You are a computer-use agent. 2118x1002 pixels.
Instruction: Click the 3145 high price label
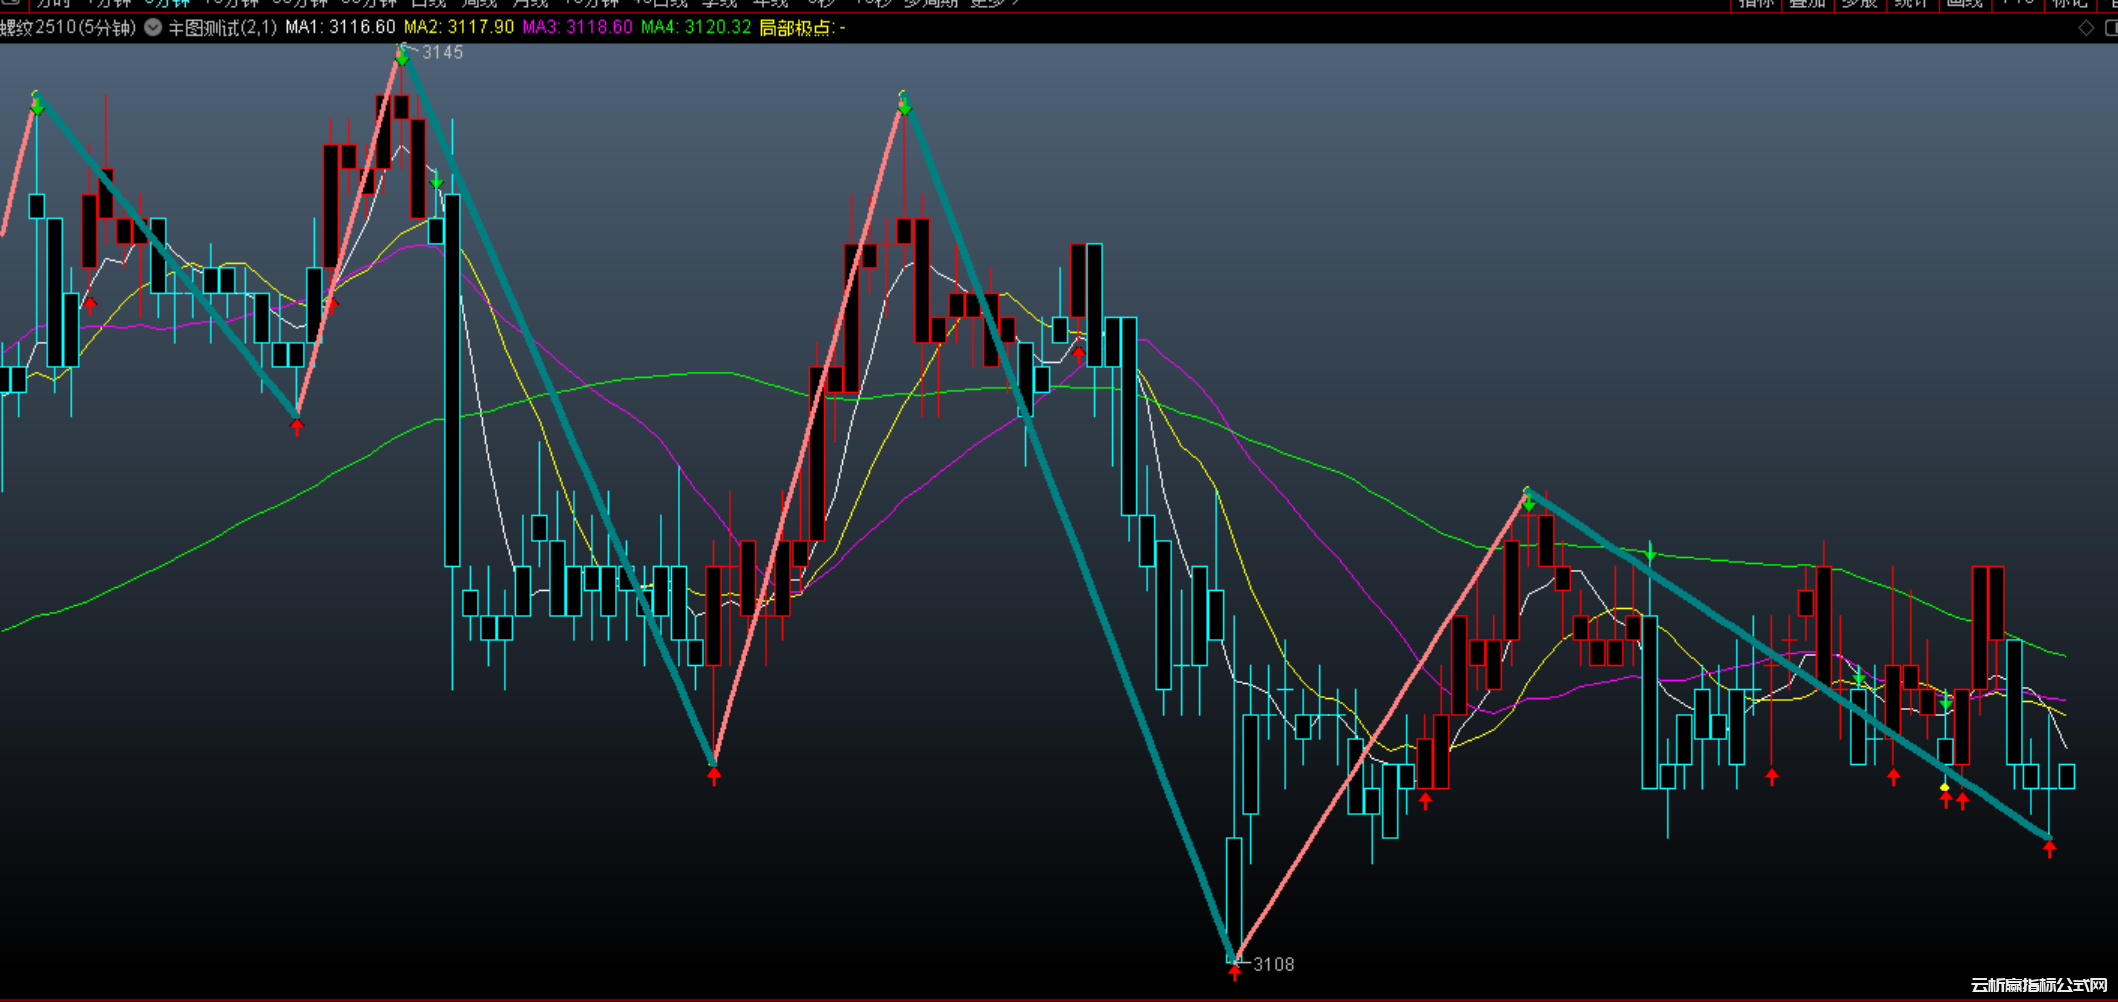[442, 53]
